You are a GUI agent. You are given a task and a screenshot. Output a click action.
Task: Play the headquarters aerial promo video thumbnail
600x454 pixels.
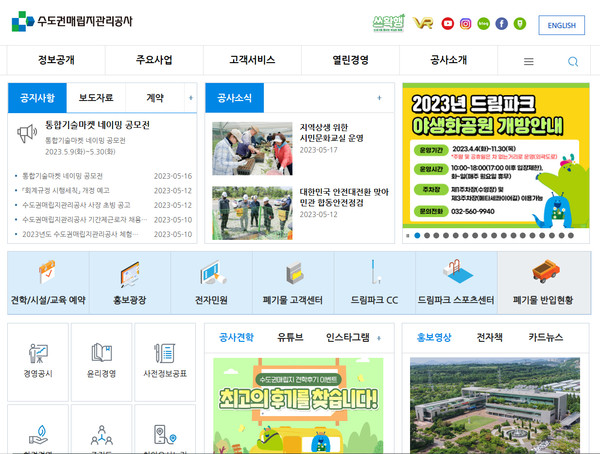point(495,406)
